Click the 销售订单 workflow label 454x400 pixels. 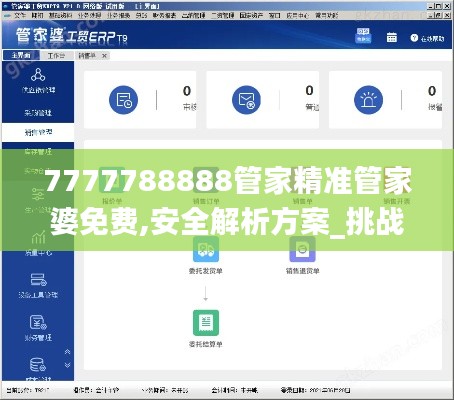point(206,201)
